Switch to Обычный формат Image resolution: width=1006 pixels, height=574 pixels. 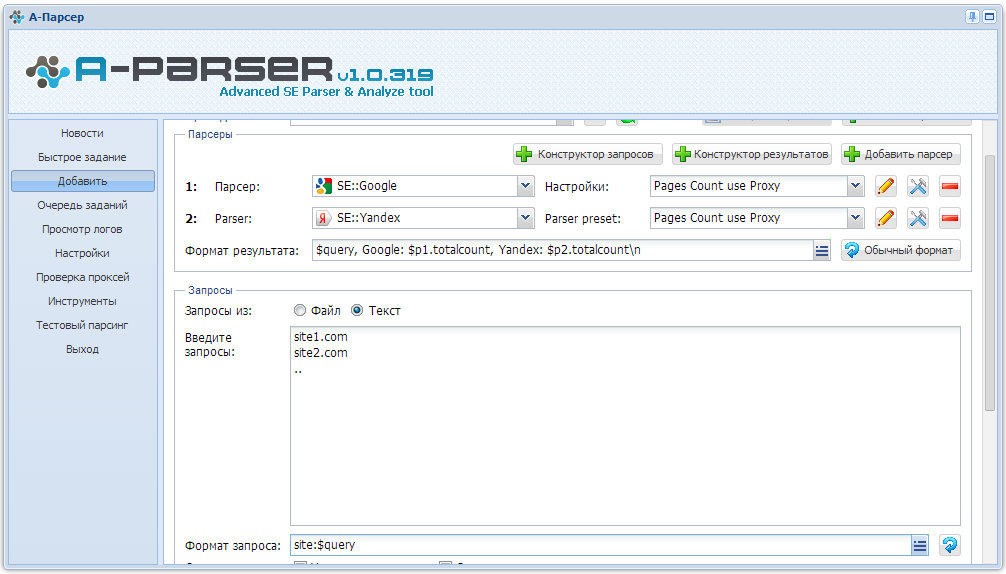click(x=901, y=250)
